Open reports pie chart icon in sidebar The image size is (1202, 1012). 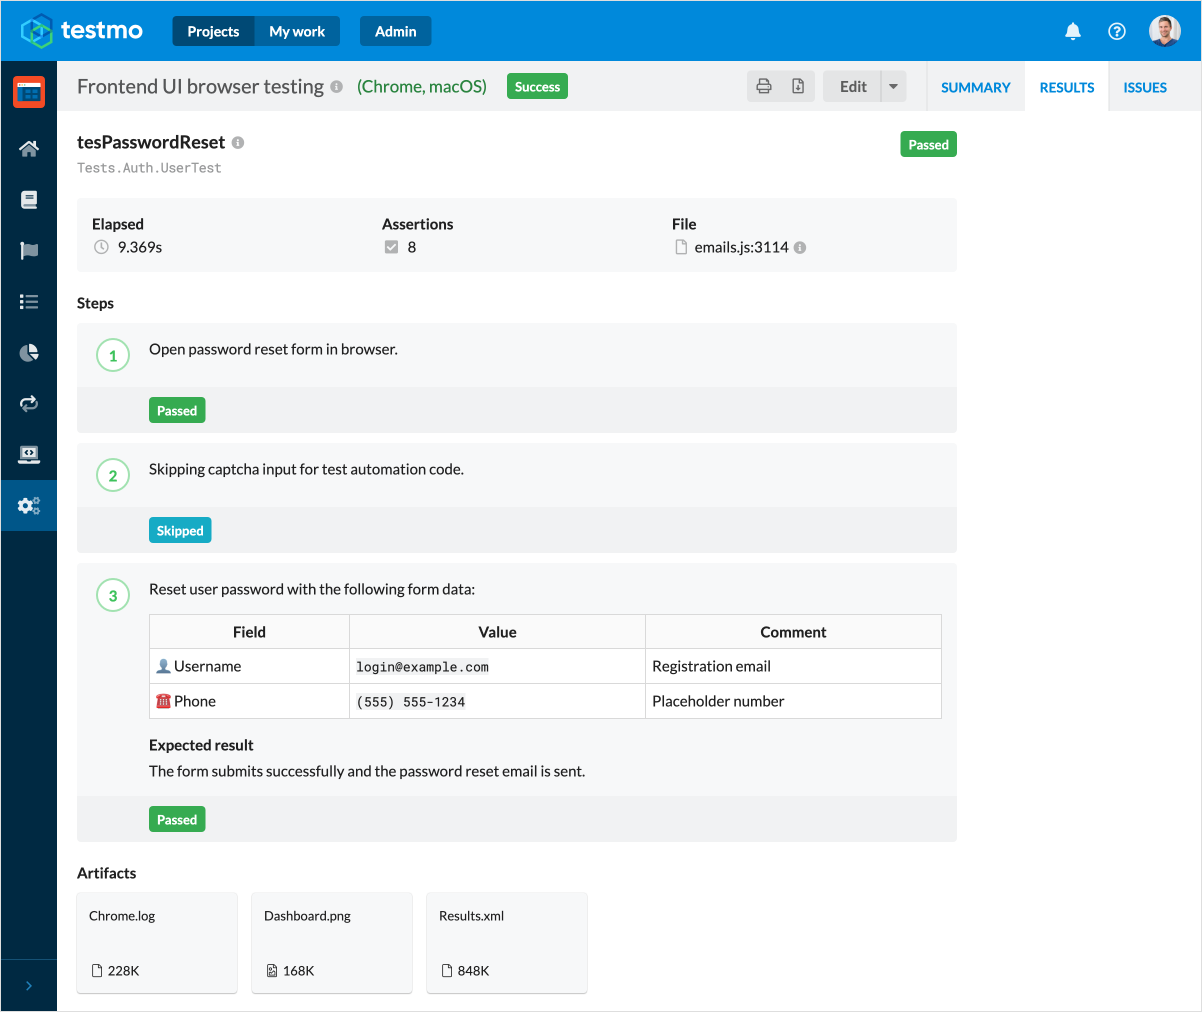[29, 353]
